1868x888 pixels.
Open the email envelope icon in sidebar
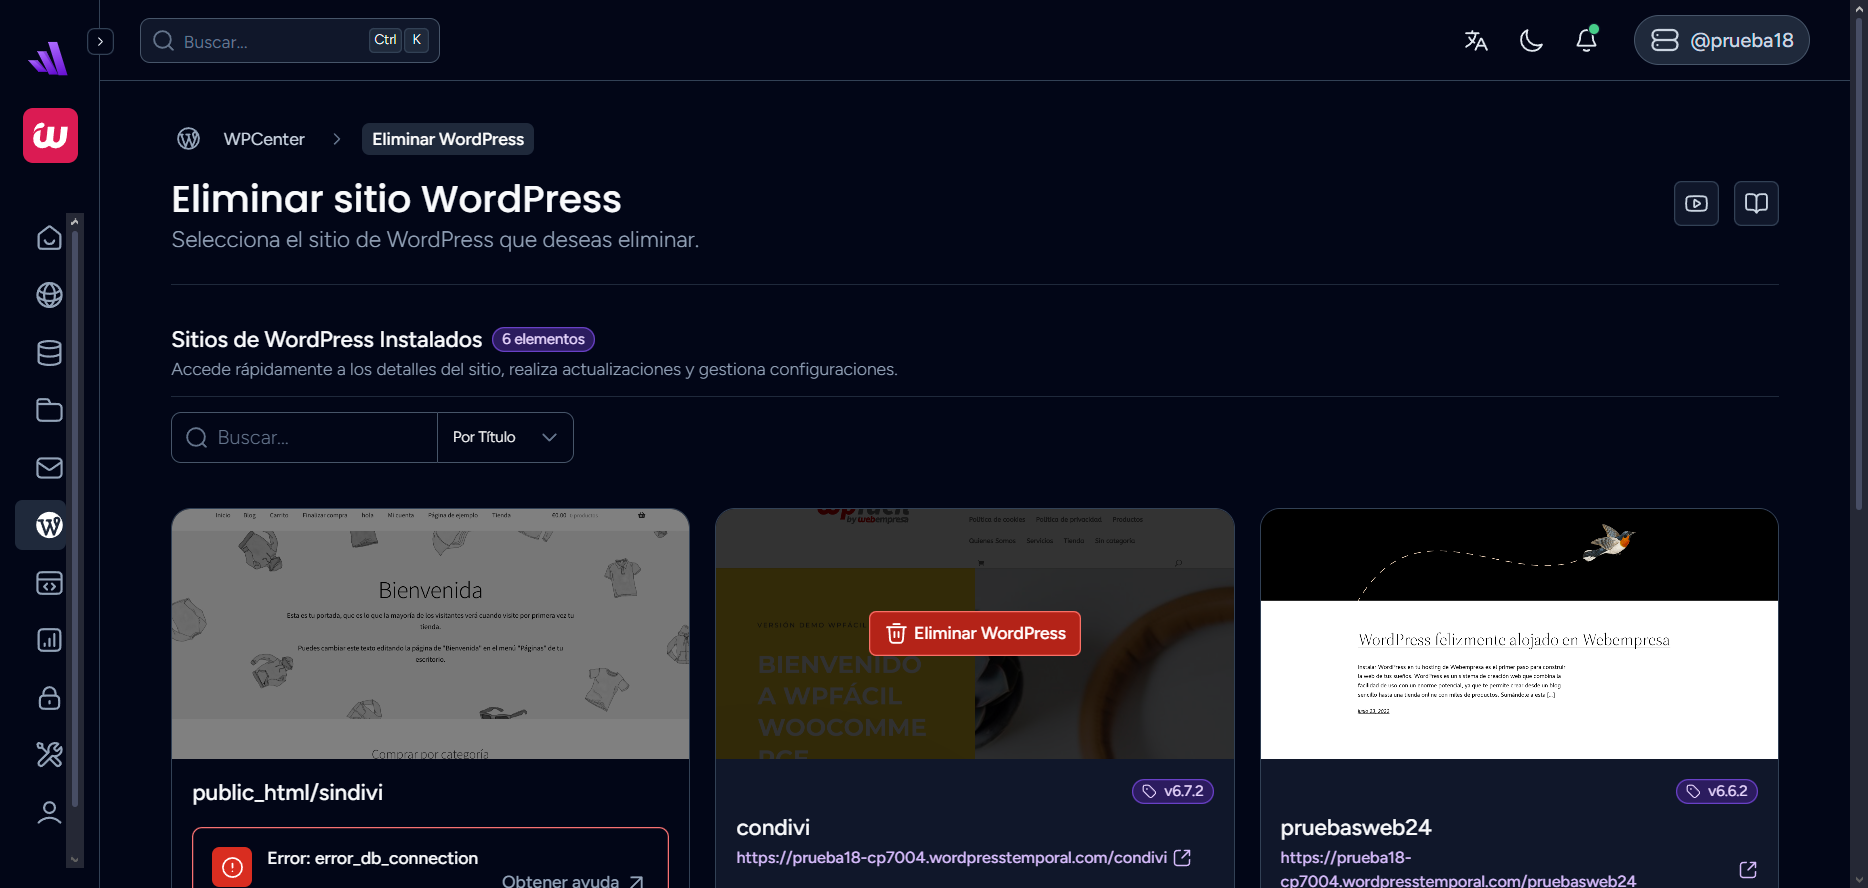[49, 468]
